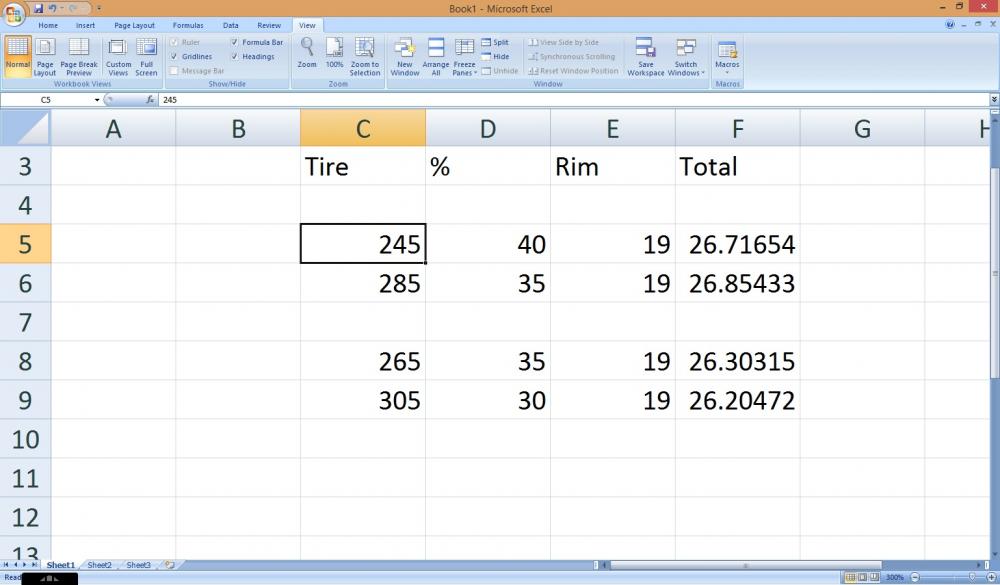Click Zoom to Selection

pyautogui.click(x=365, y=56)
